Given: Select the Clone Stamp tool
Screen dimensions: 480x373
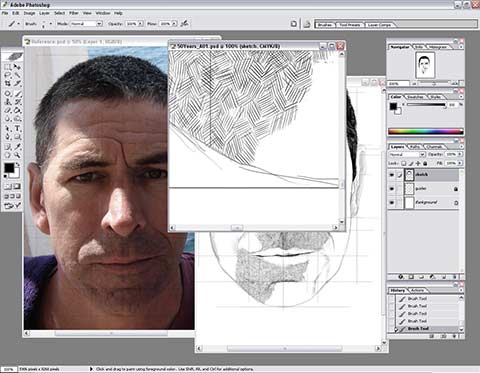Looking at the screenshot, I should pyautogui.click(x=8, y=102).
